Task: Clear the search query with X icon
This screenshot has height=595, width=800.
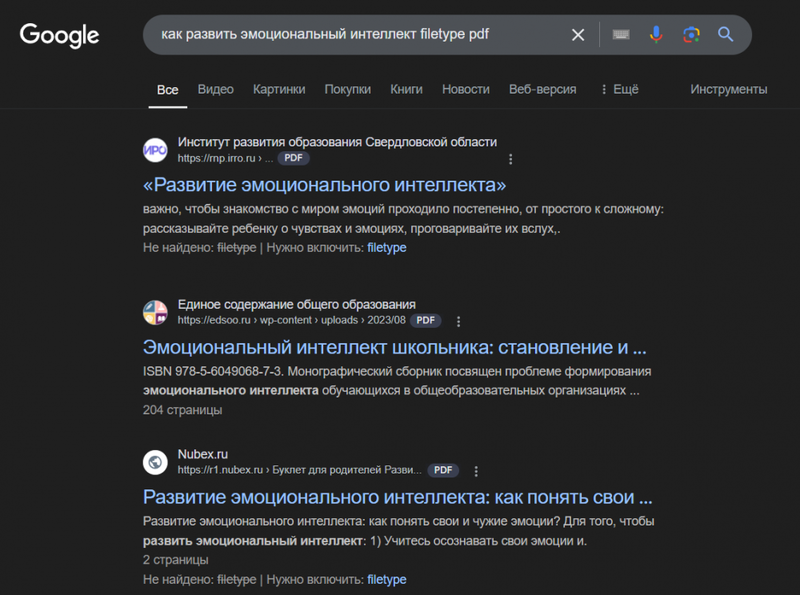Action: (578, 35)
